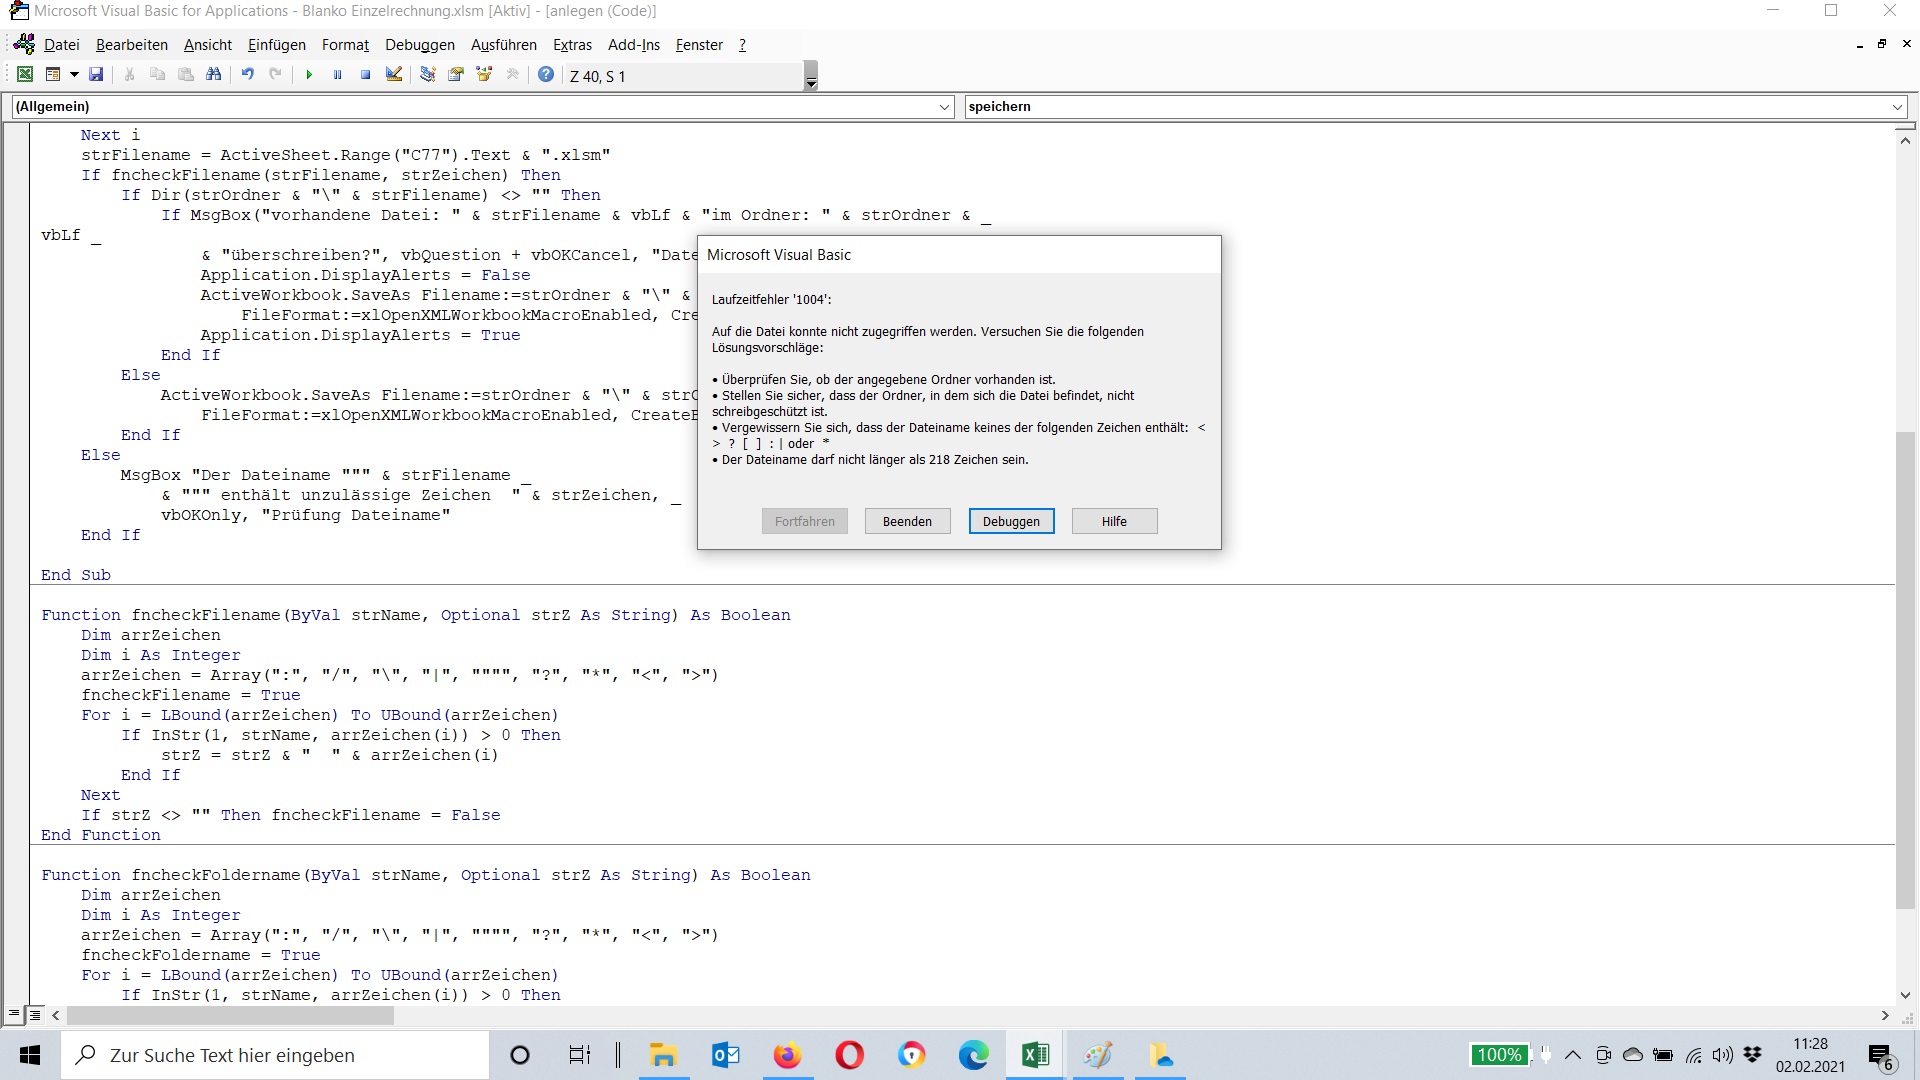Open Opera browser from taskbar
The image size is (1920, 1080).
[849, 1055]
